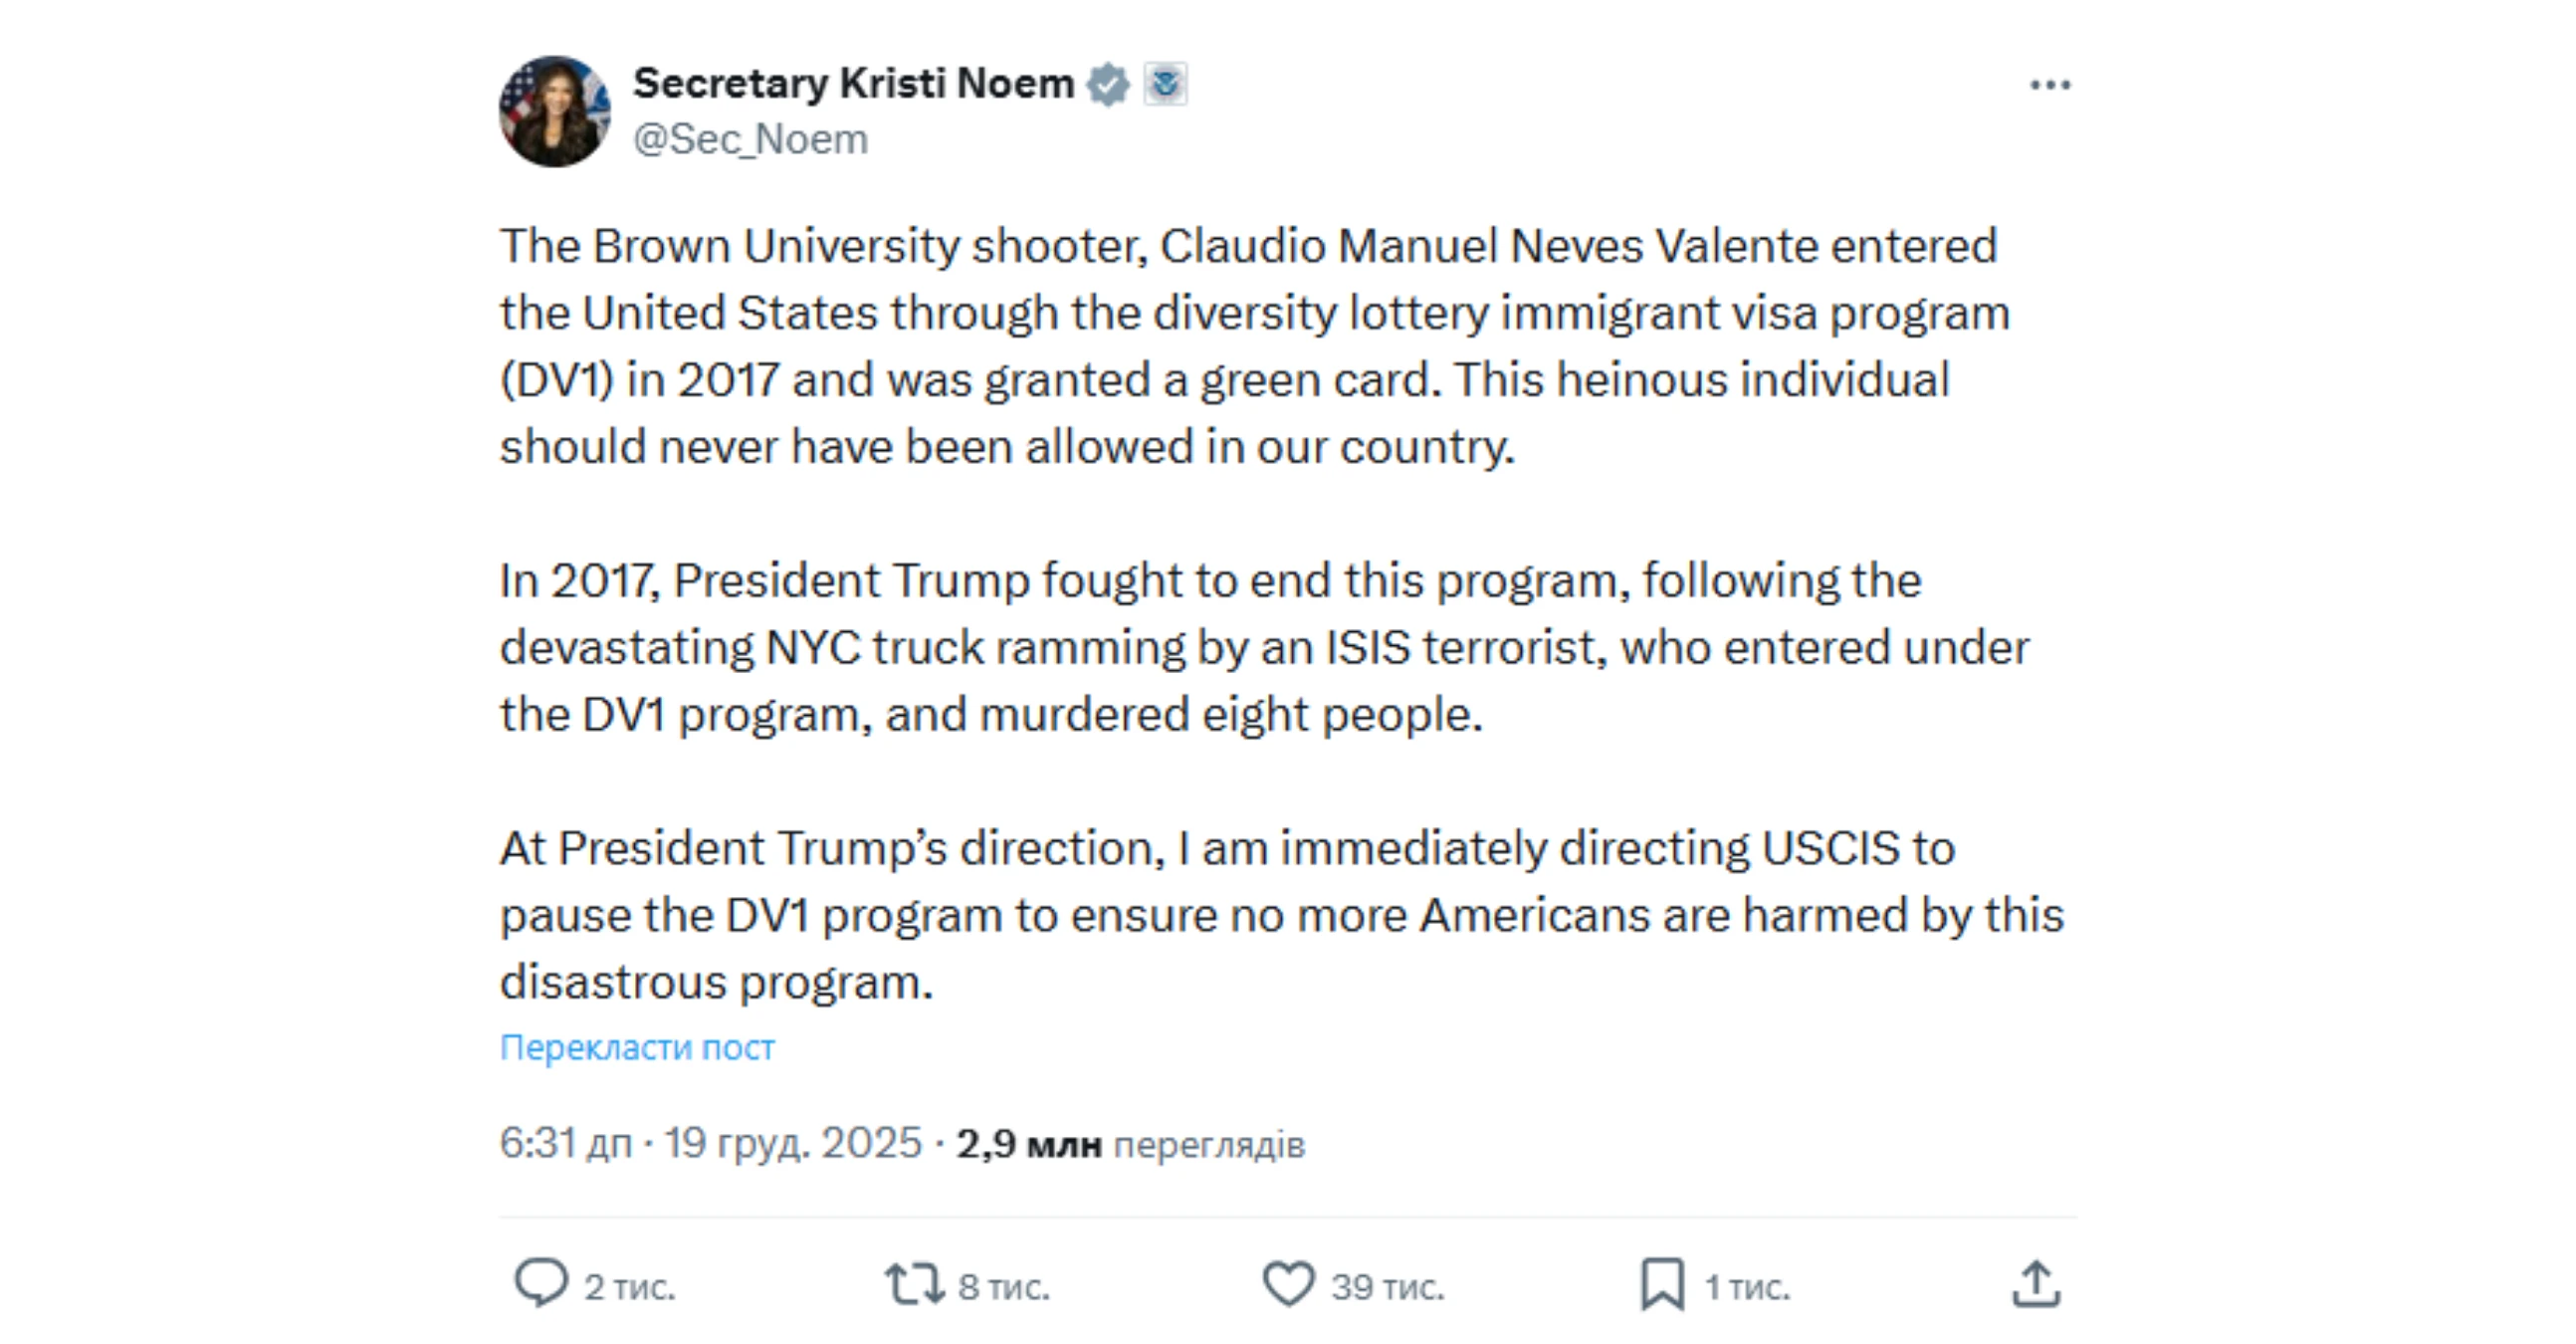Click the 'Перекласти пост' translate link

[x=637, y=1047]
